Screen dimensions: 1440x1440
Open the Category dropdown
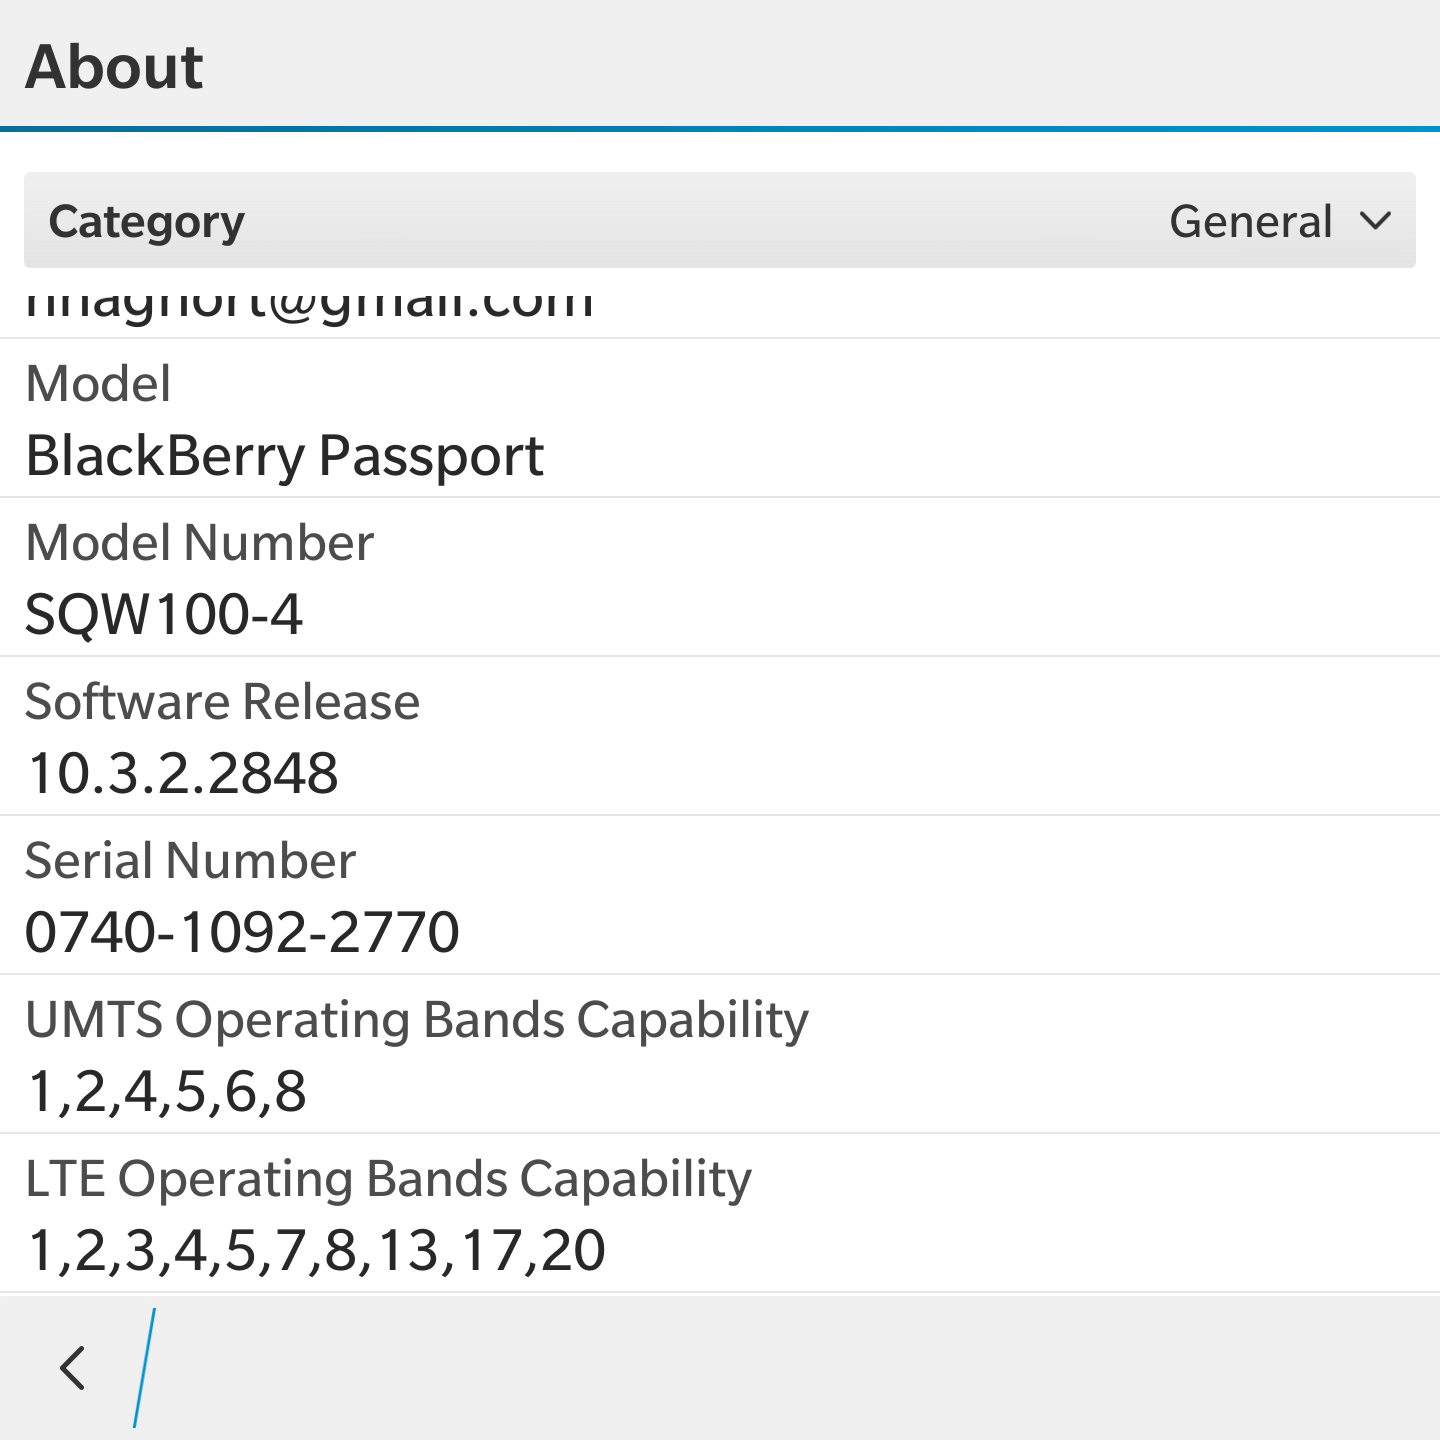(720, 220)
